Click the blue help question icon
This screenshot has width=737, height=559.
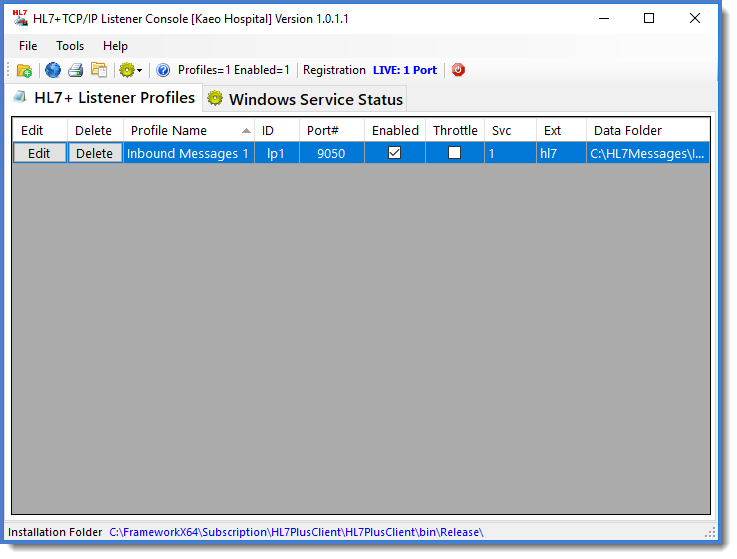click(x=163, y=71)
